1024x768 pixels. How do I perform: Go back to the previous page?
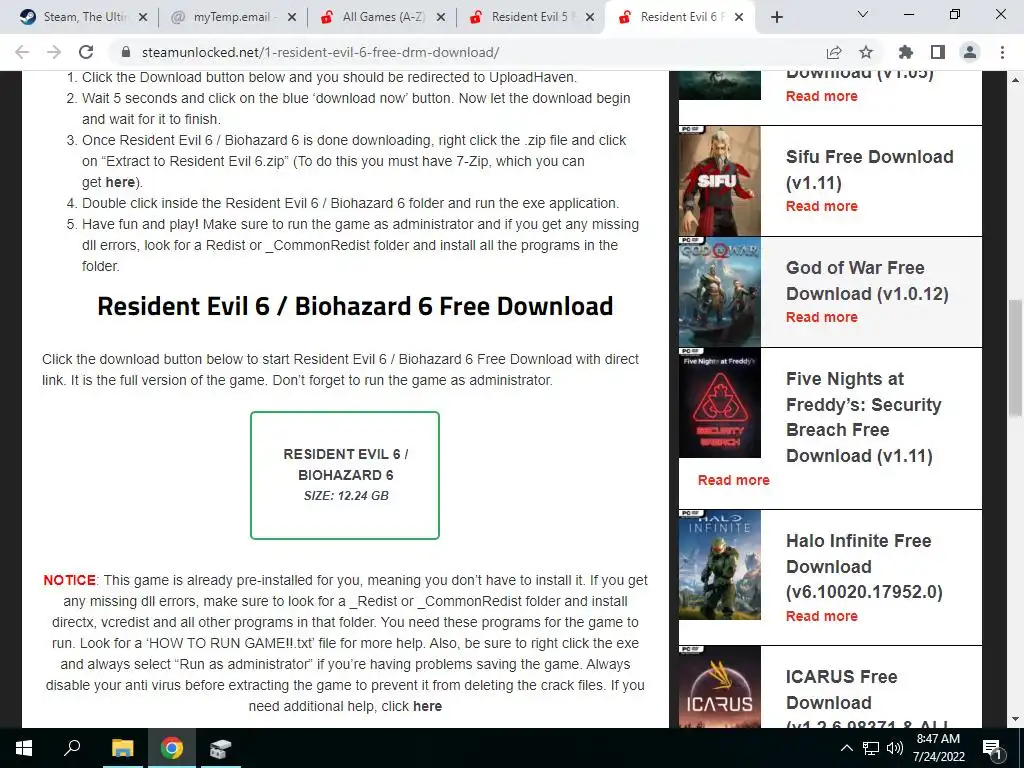pos(22,52)
